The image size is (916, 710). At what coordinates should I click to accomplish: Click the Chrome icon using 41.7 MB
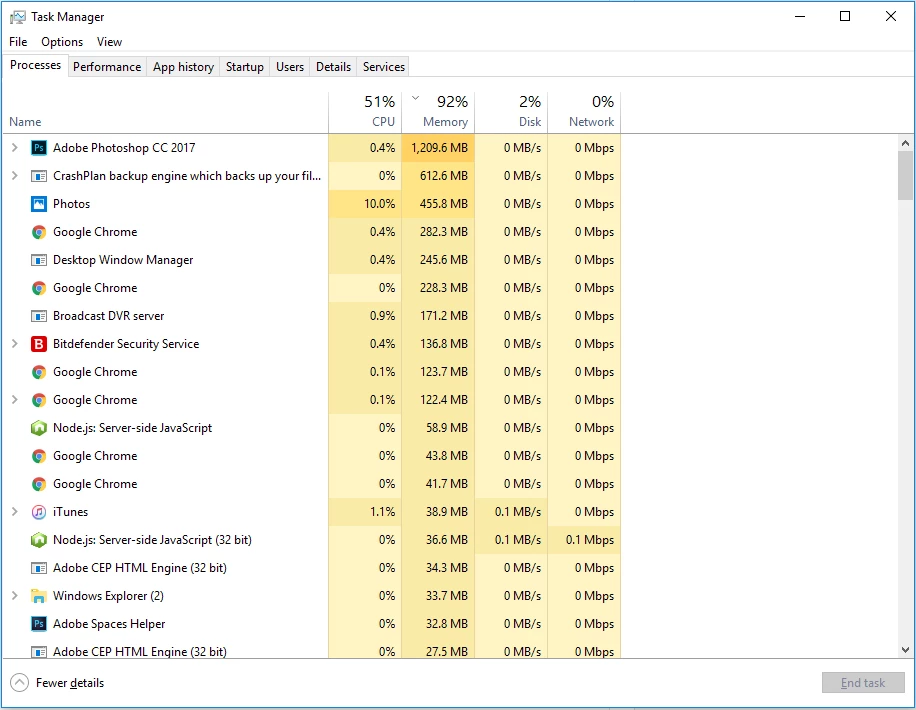tap(39, 484)
